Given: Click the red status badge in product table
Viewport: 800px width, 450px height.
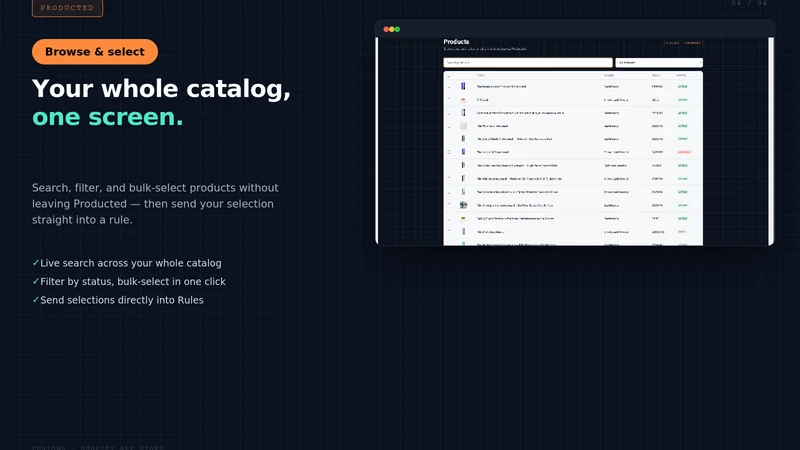Looking at the screenshot, I should coord(684,152).
